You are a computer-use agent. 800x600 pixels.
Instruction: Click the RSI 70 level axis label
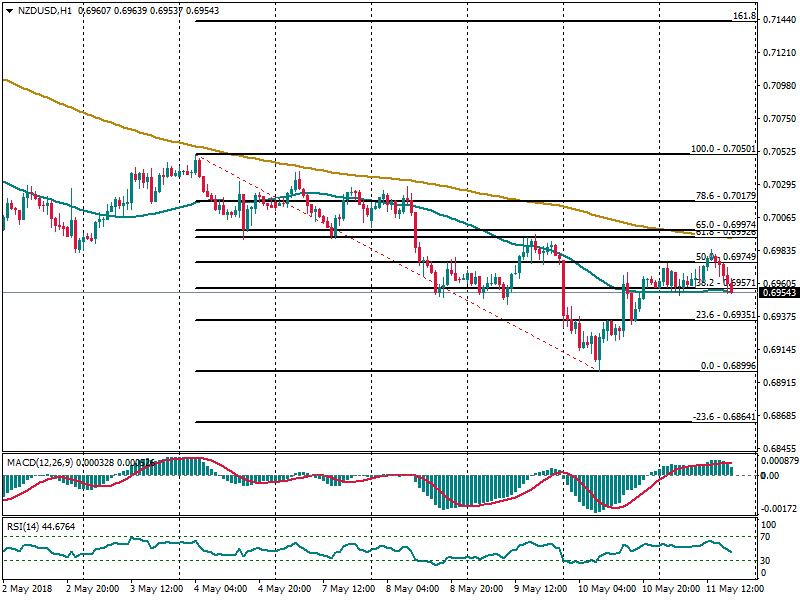(x=768, y=538)
